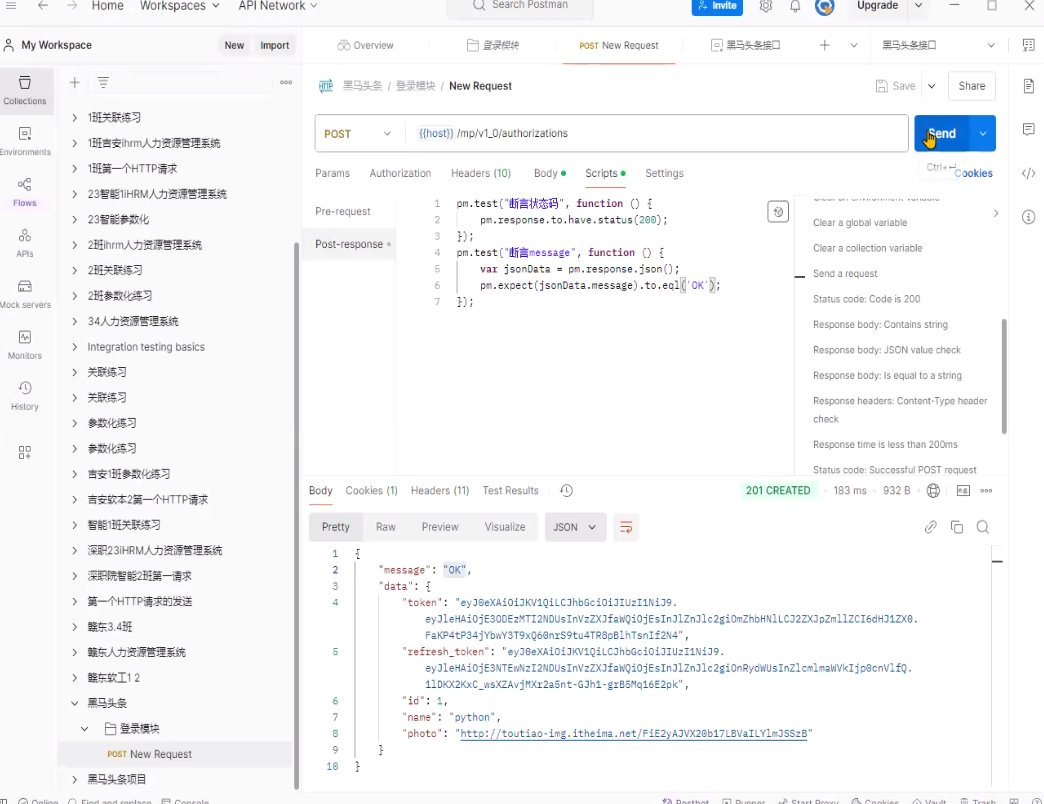Open the API Network dropdown
1044x804 pixels.
click(278, 6)
